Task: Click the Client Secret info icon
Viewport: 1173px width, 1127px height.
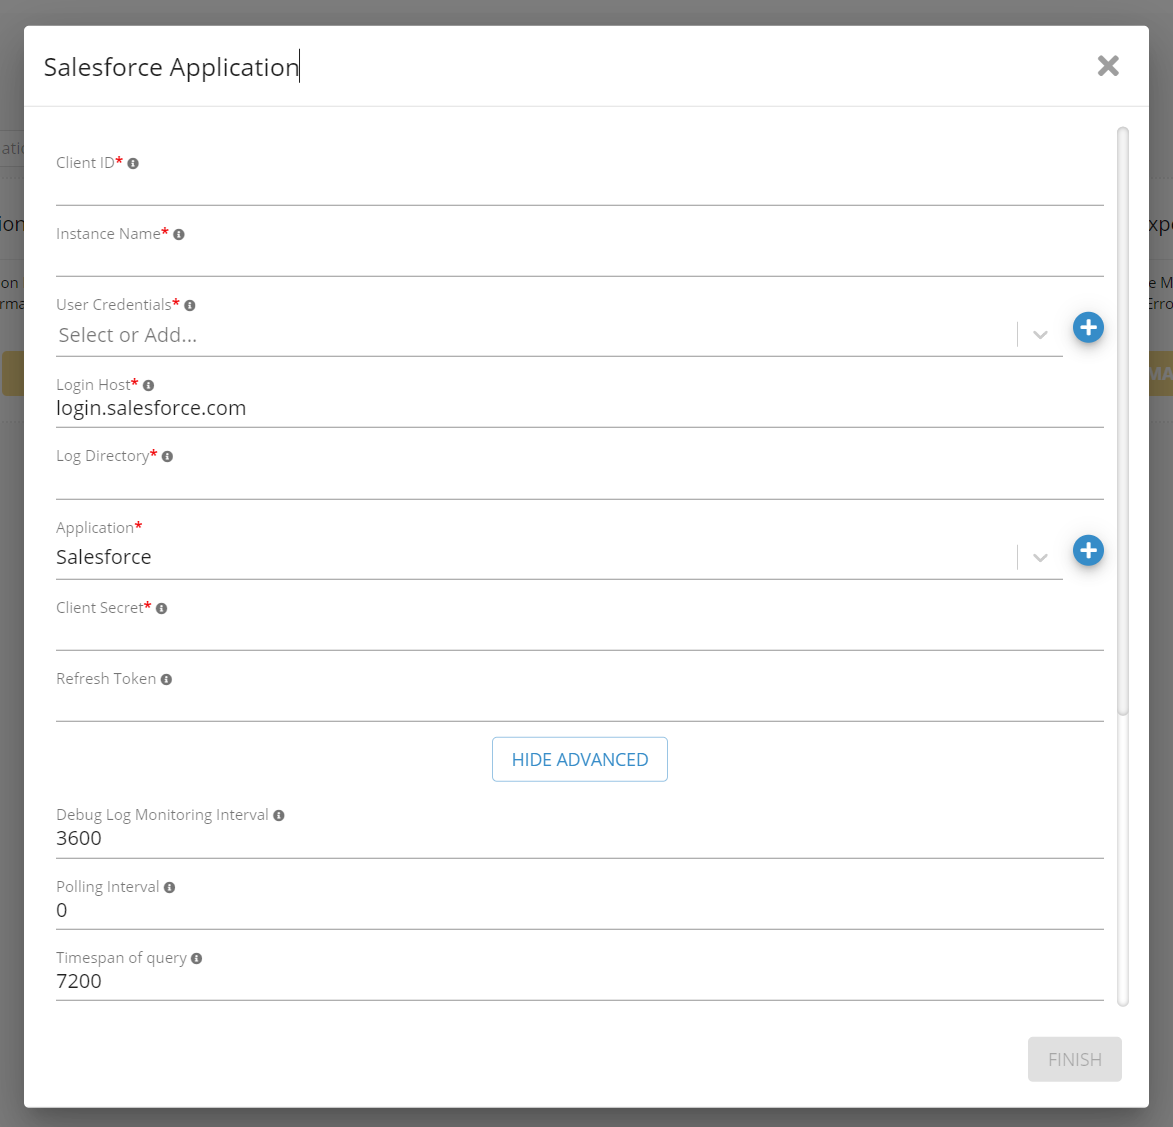Action: [162, 608]
